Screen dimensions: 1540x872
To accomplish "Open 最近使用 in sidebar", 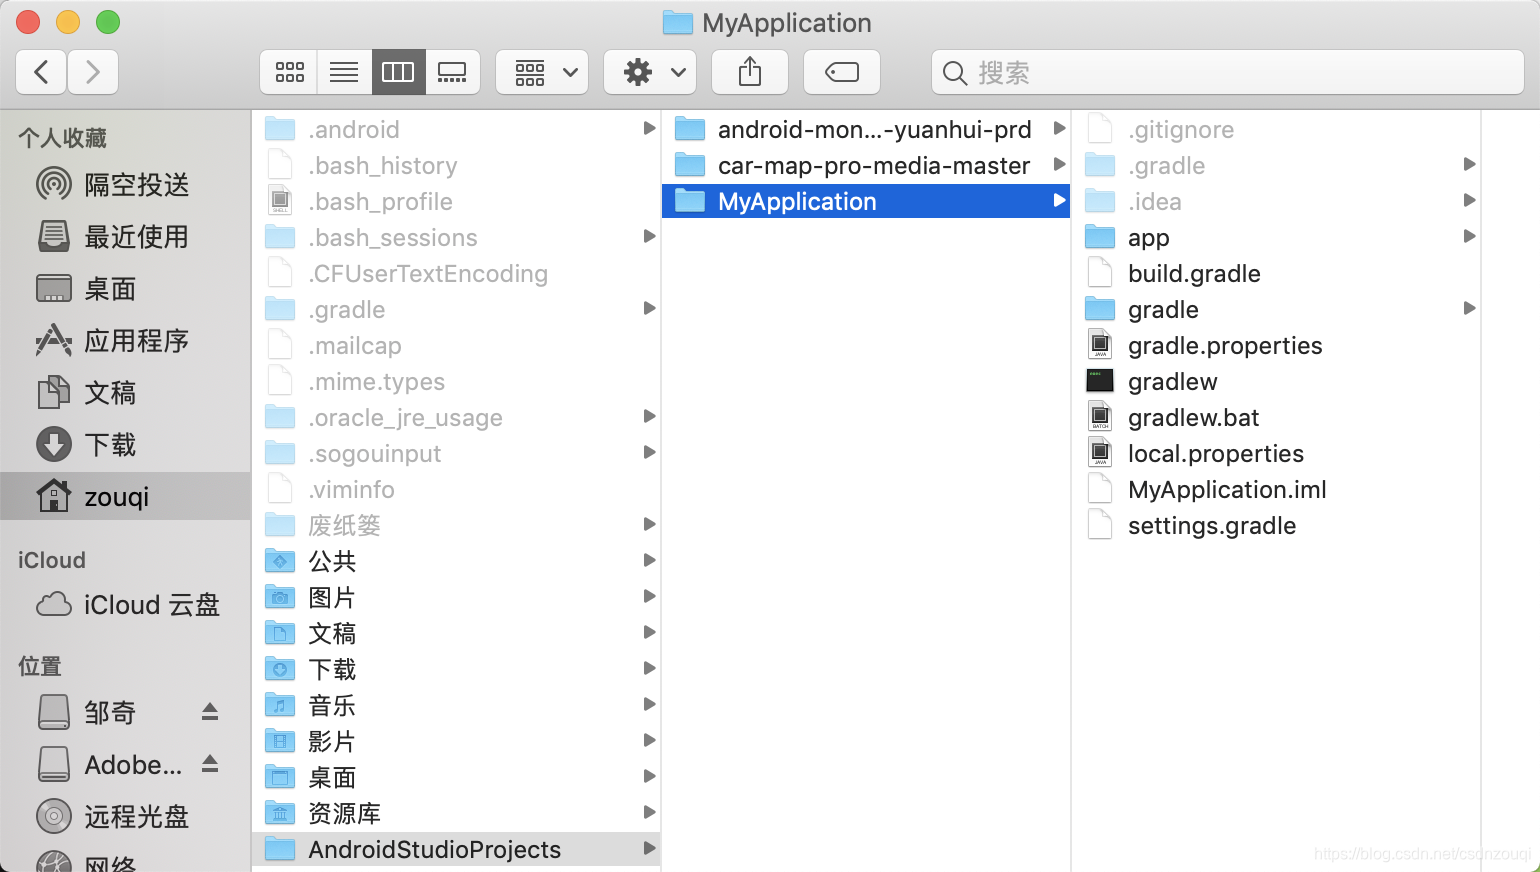I will click(x=125, y=237).
